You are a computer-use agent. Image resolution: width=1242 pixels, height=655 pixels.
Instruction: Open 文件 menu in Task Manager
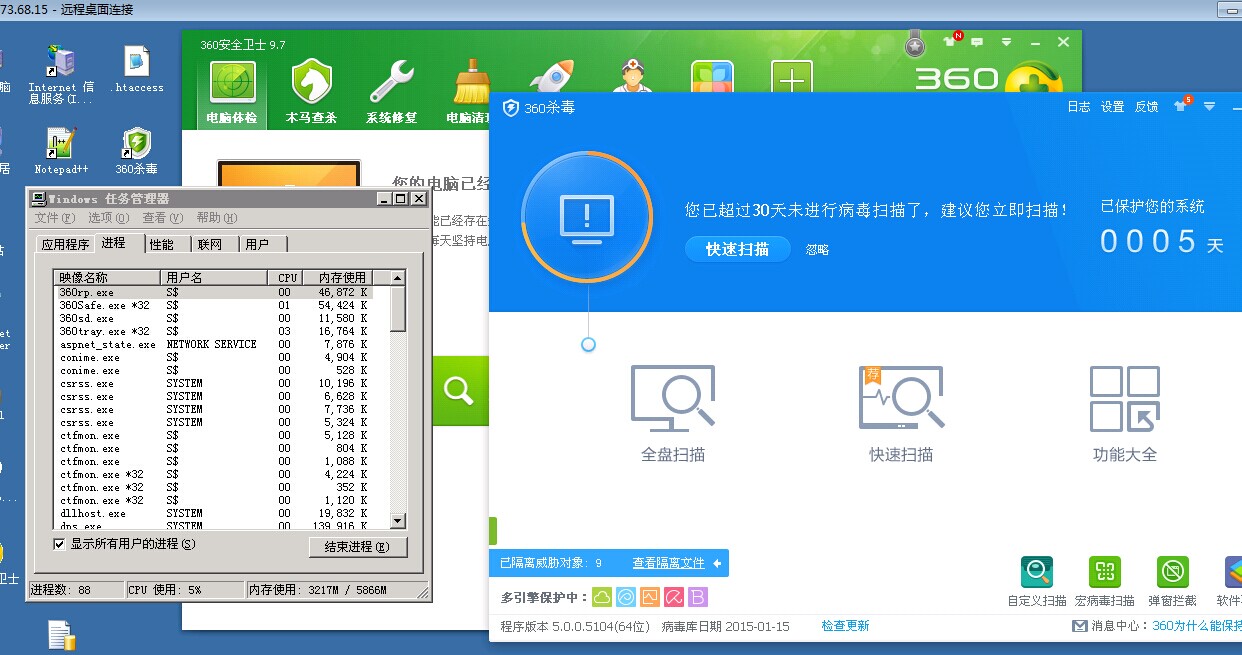[55, 218]
